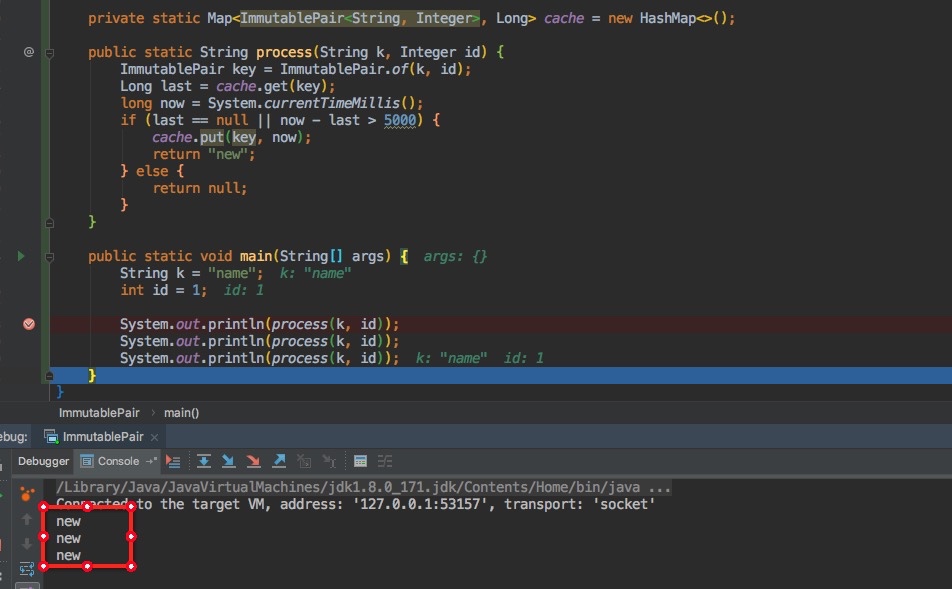This screenshot has width=952, height=589.
Task: Collapse the process method fold marker
Action: tap(49, 52)
